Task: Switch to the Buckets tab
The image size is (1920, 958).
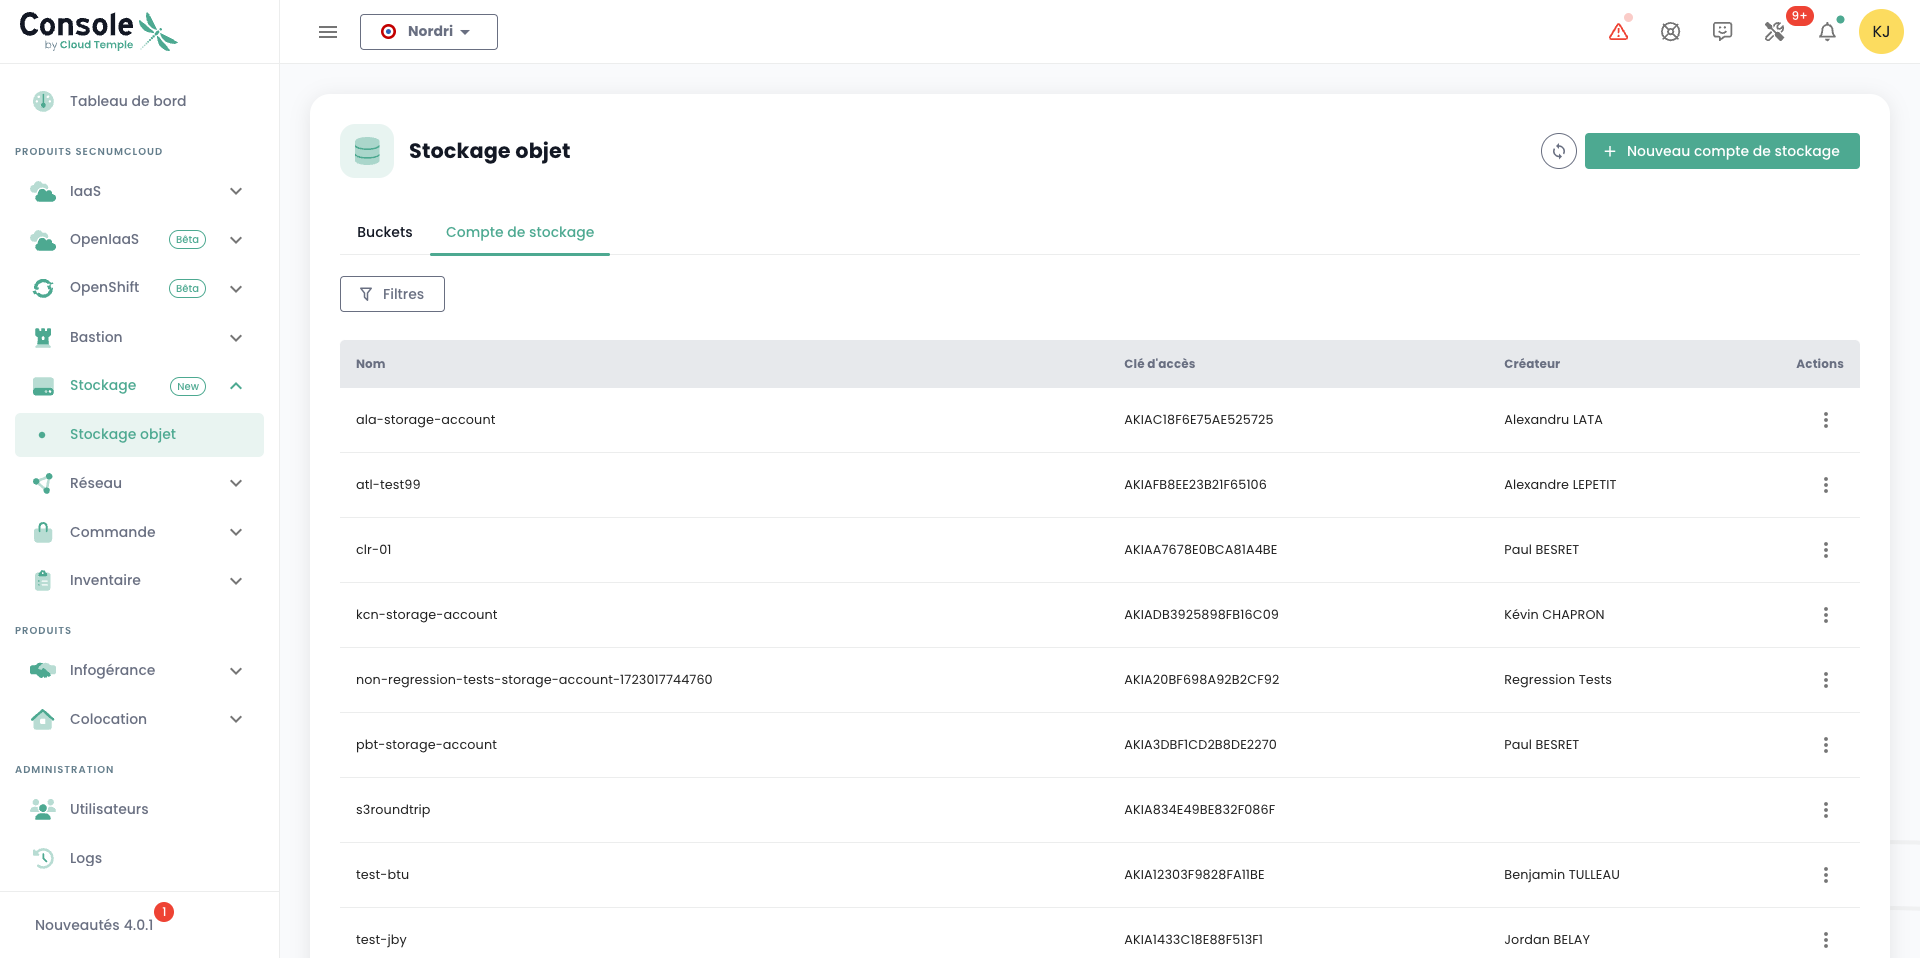Action: (x=384, y=232)
